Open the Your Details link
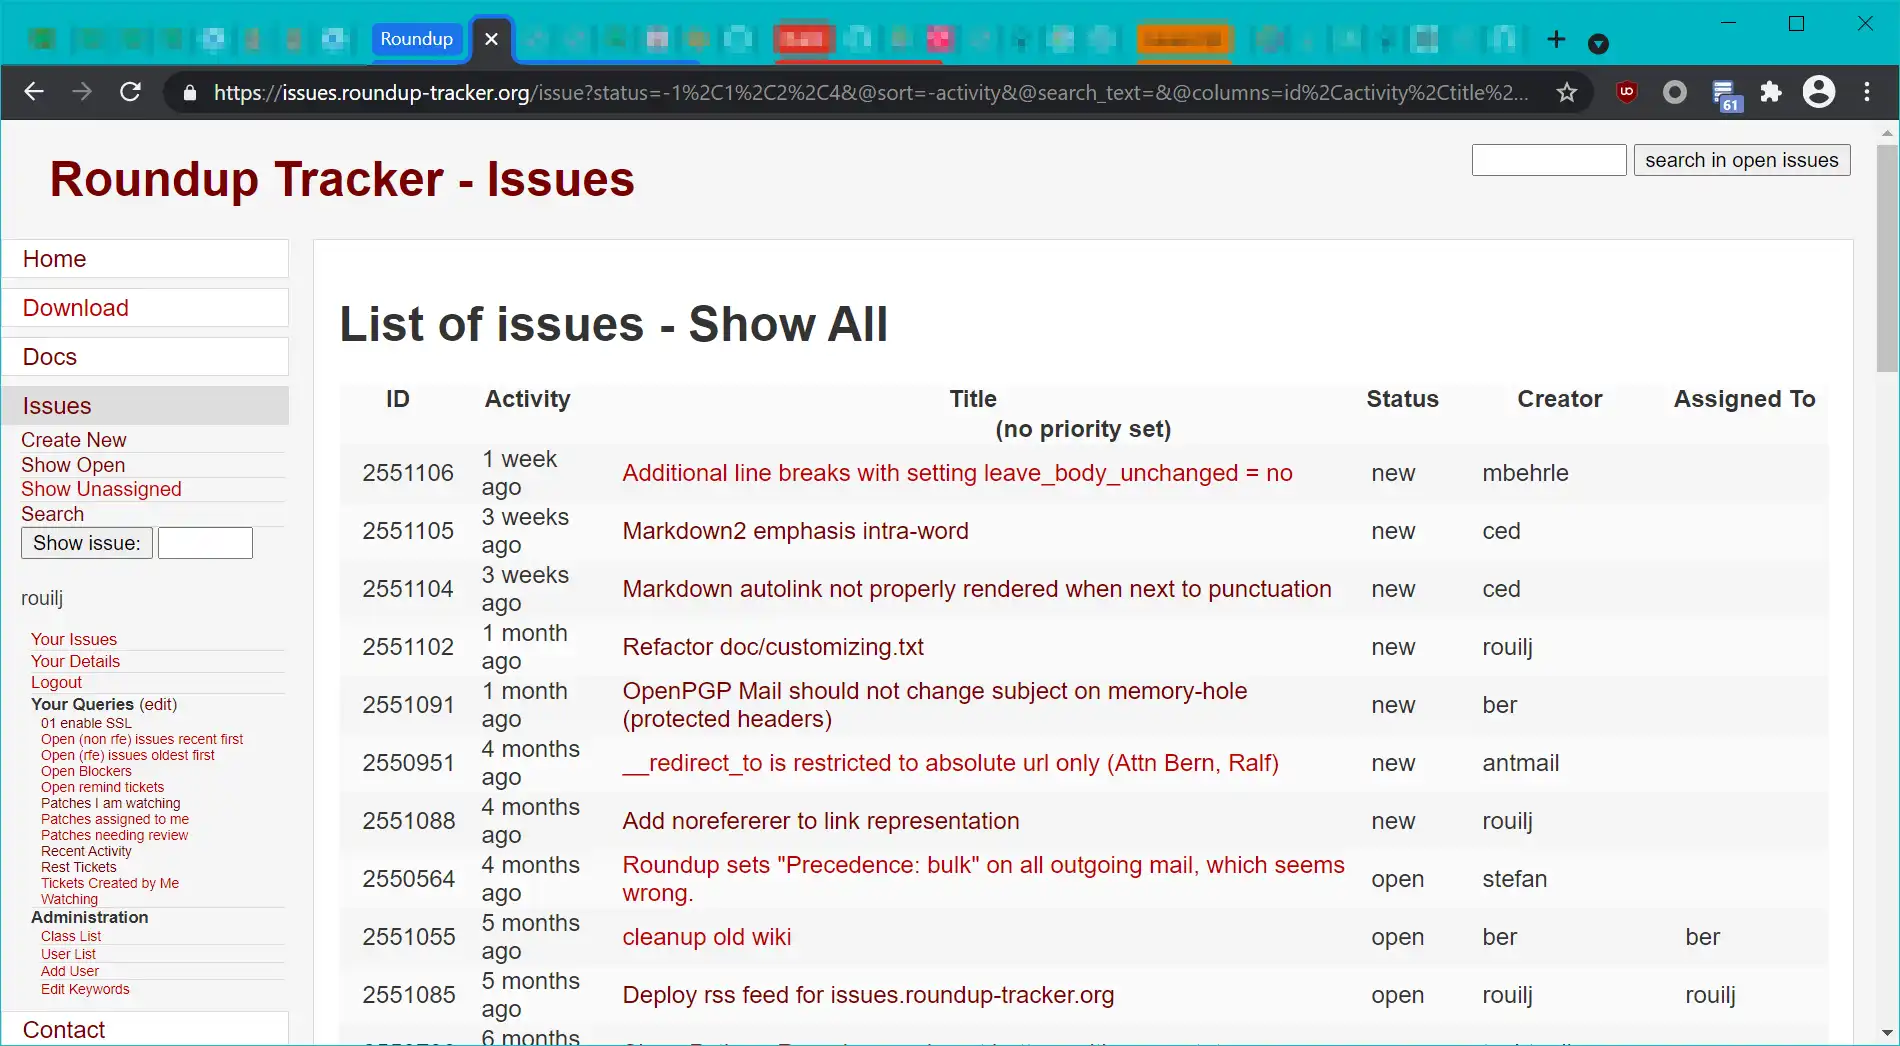1900x1046 pixels. pyautogui.click(x=75, y=661)
